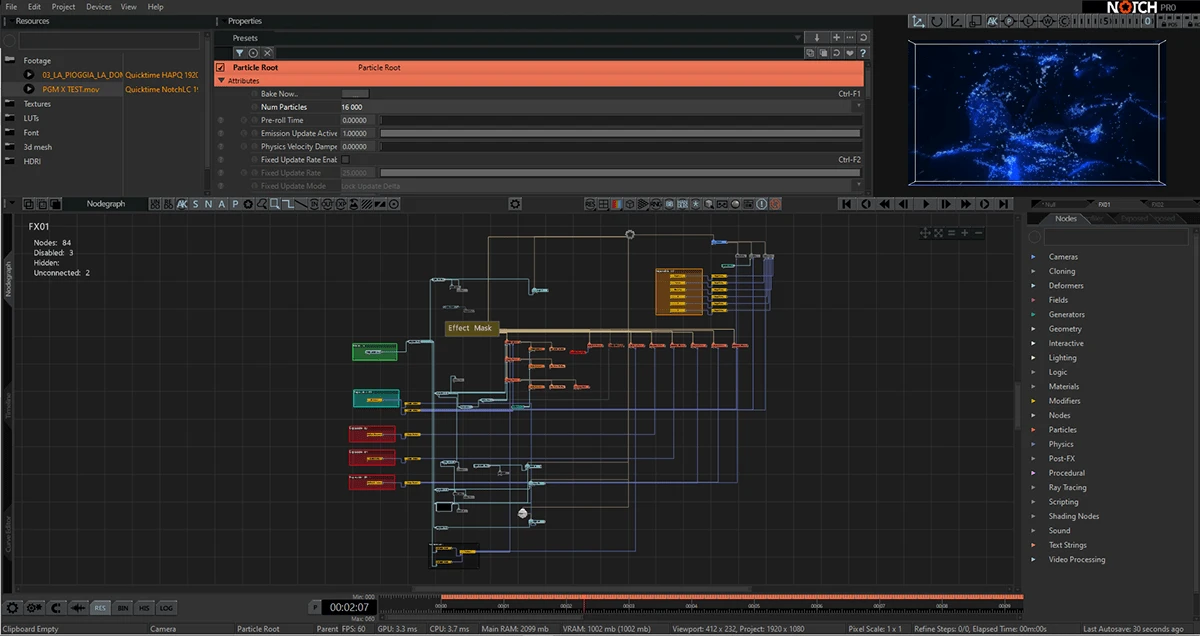The image size is (1200, 636).
Task: Click the AK icon in nodegraph toolbar
Action: pyautogui.click(x=182, y=204)
